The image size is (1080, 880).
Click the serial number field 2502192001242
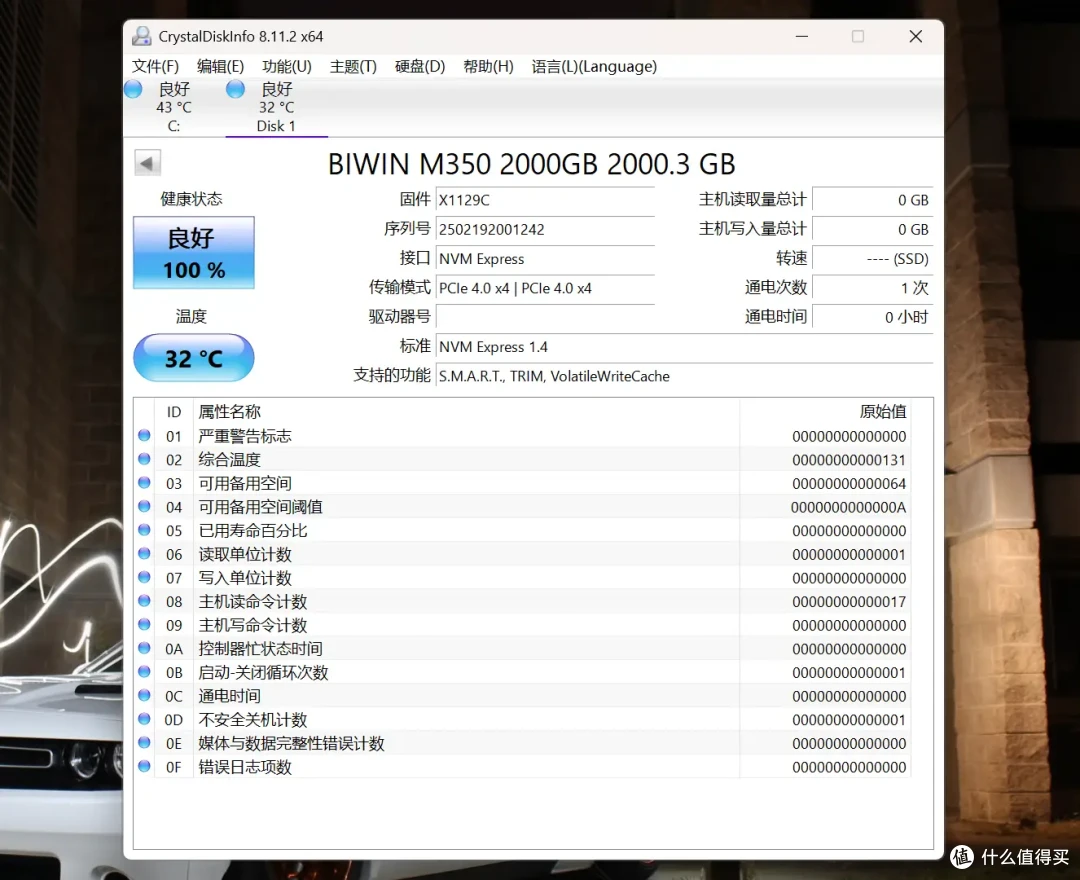click(545, 229)
